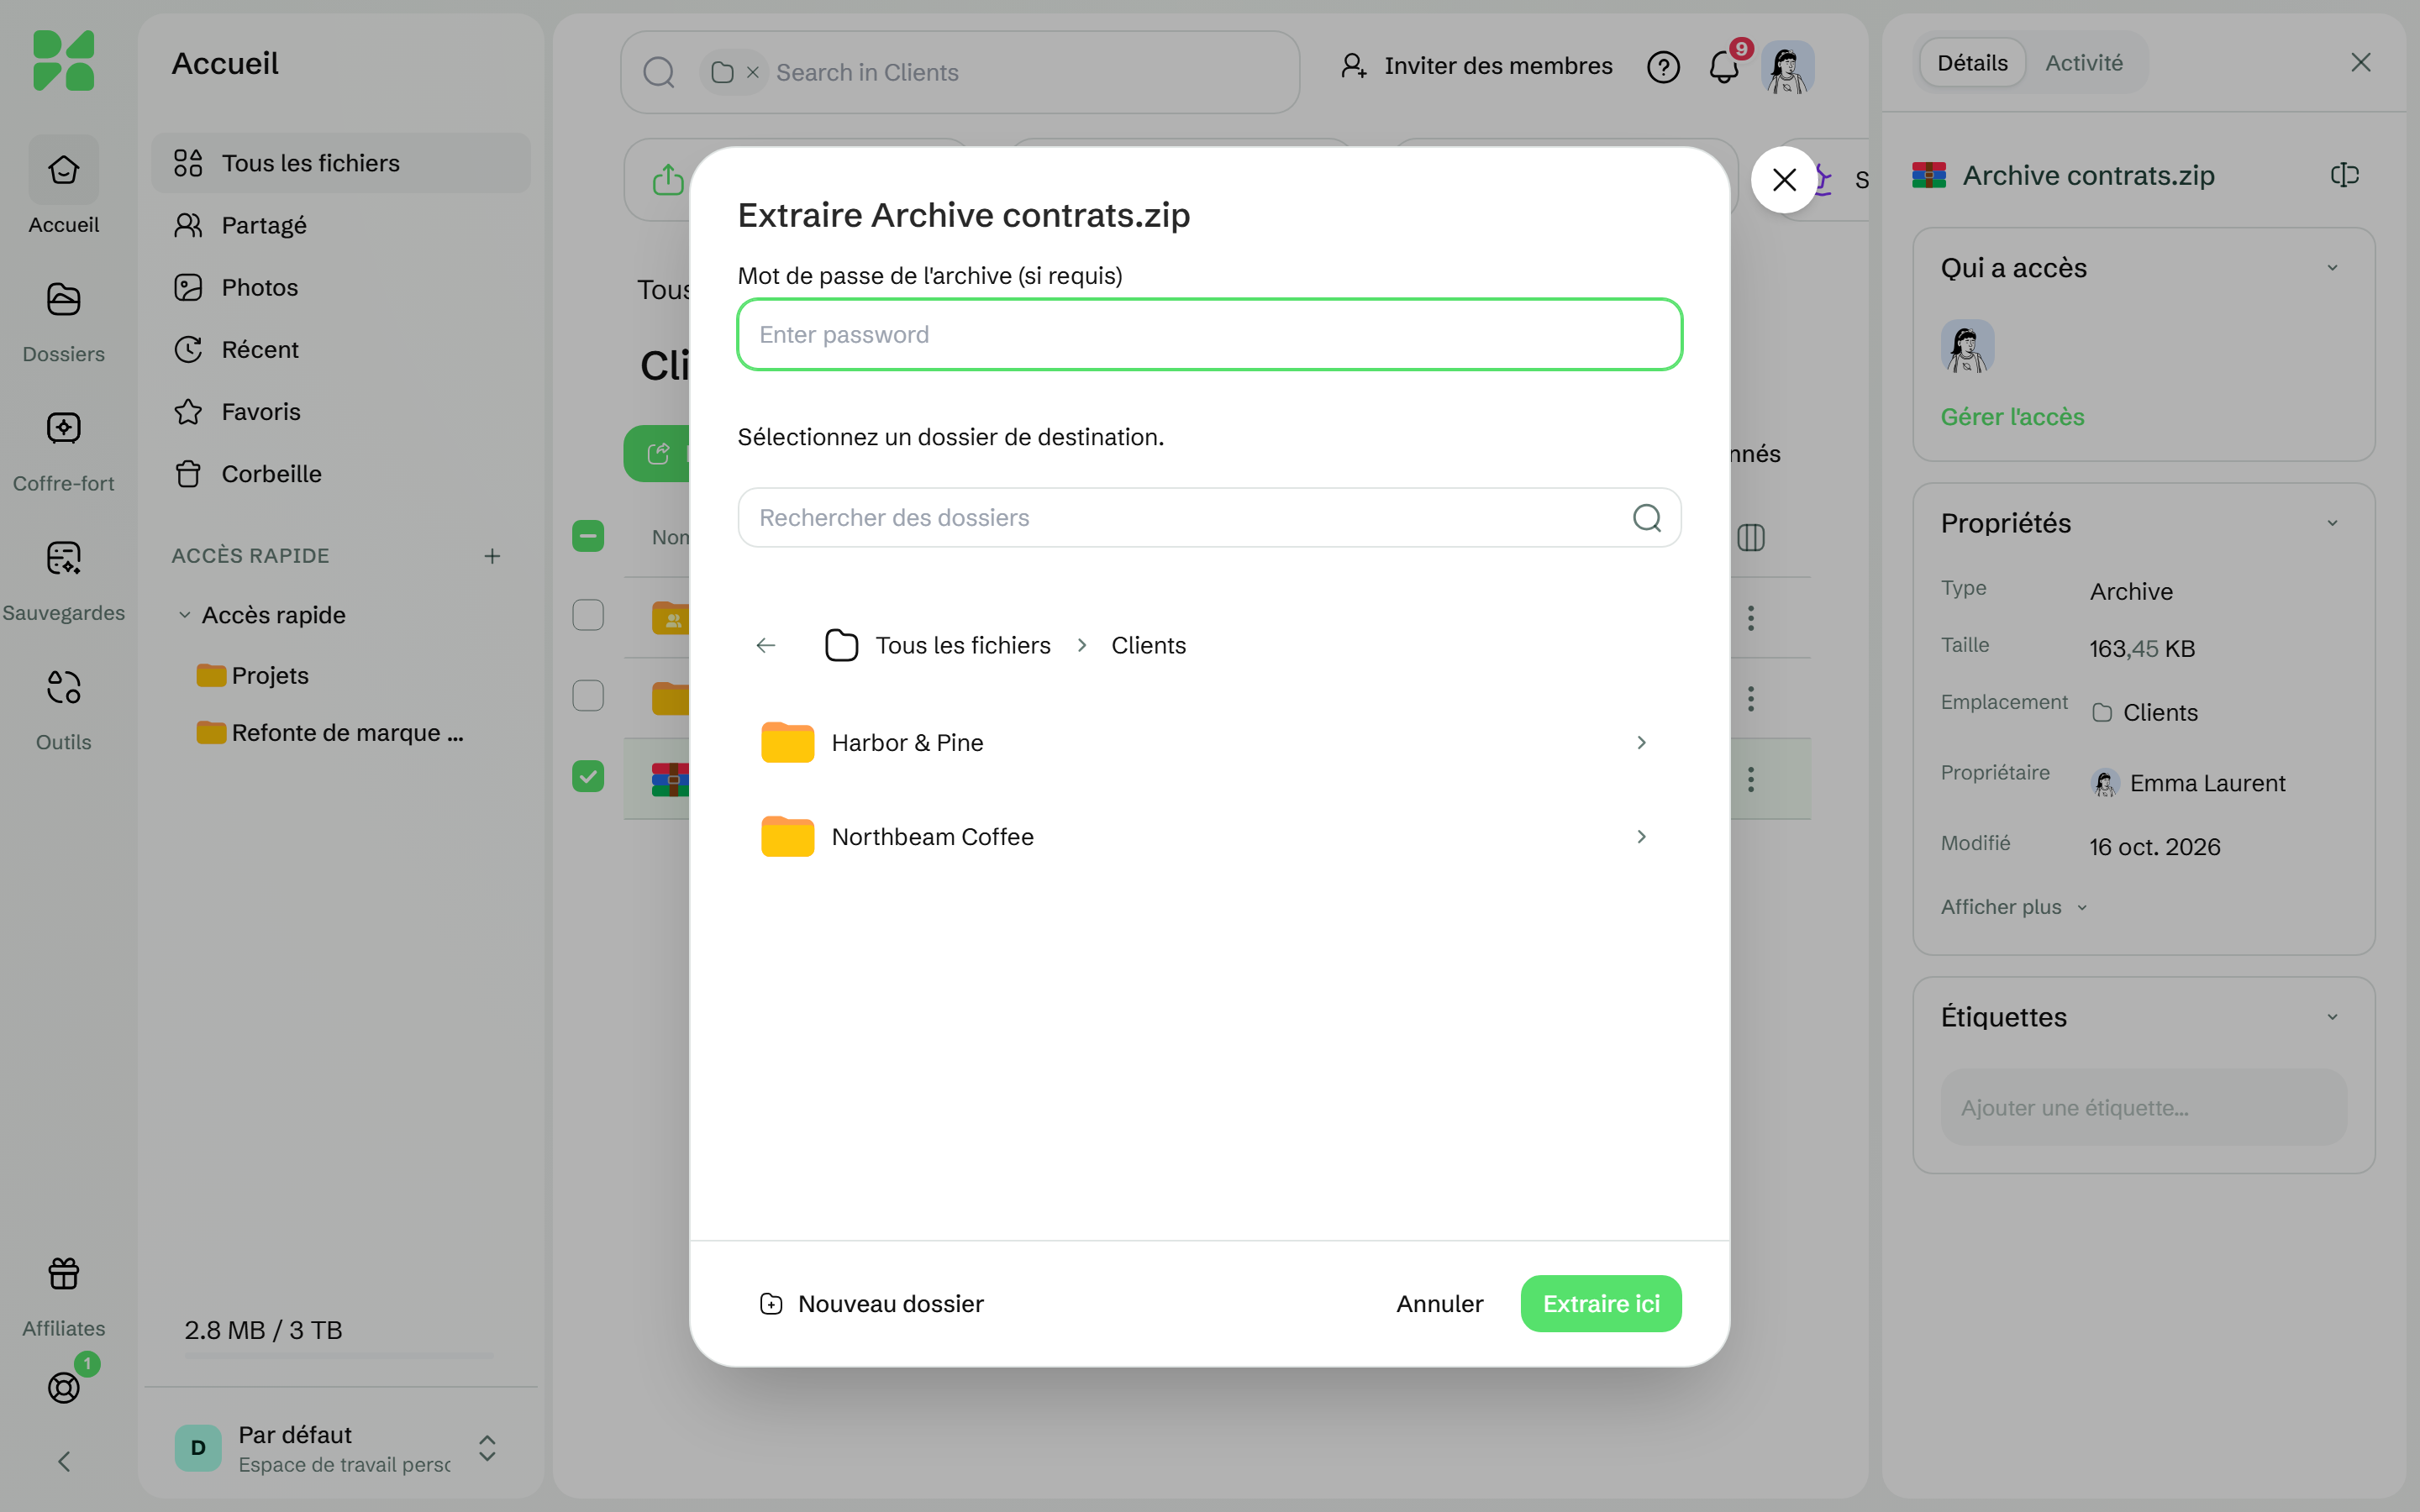The image size is (2420, 1512).
Task: Toggle the details panel layout icon
Action: (x=2344, y=175)
